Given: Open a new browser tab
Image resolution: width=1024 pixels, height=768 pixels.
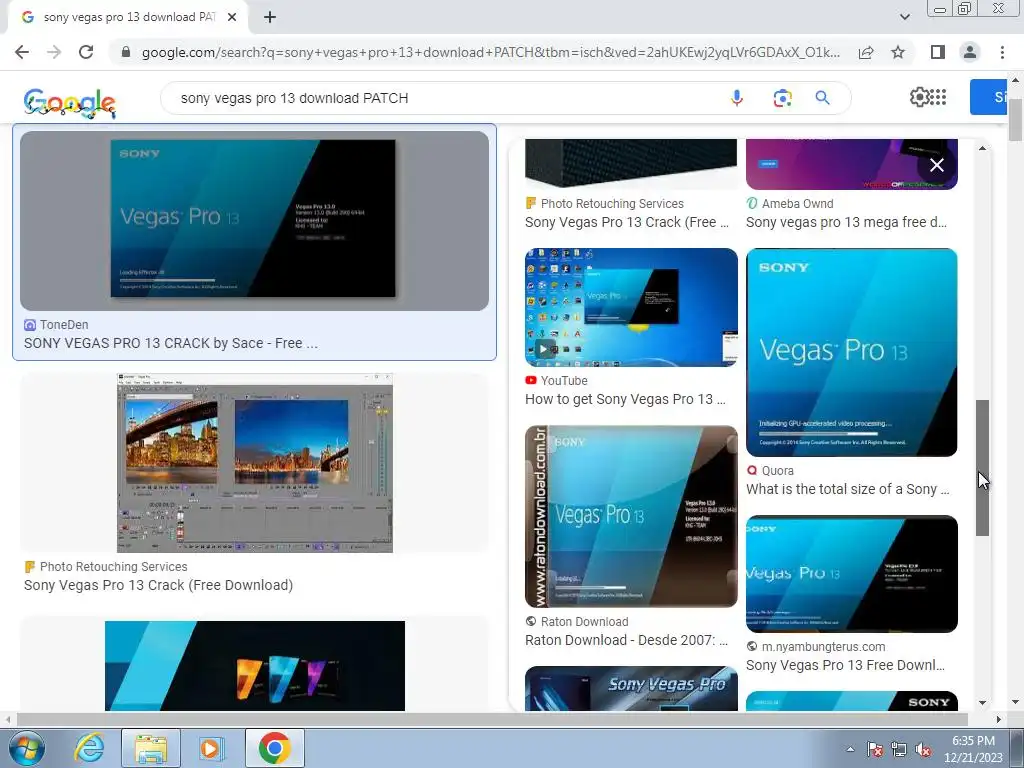Looking at the screenshot, I should pyautogui.click(x=270, y=18).
